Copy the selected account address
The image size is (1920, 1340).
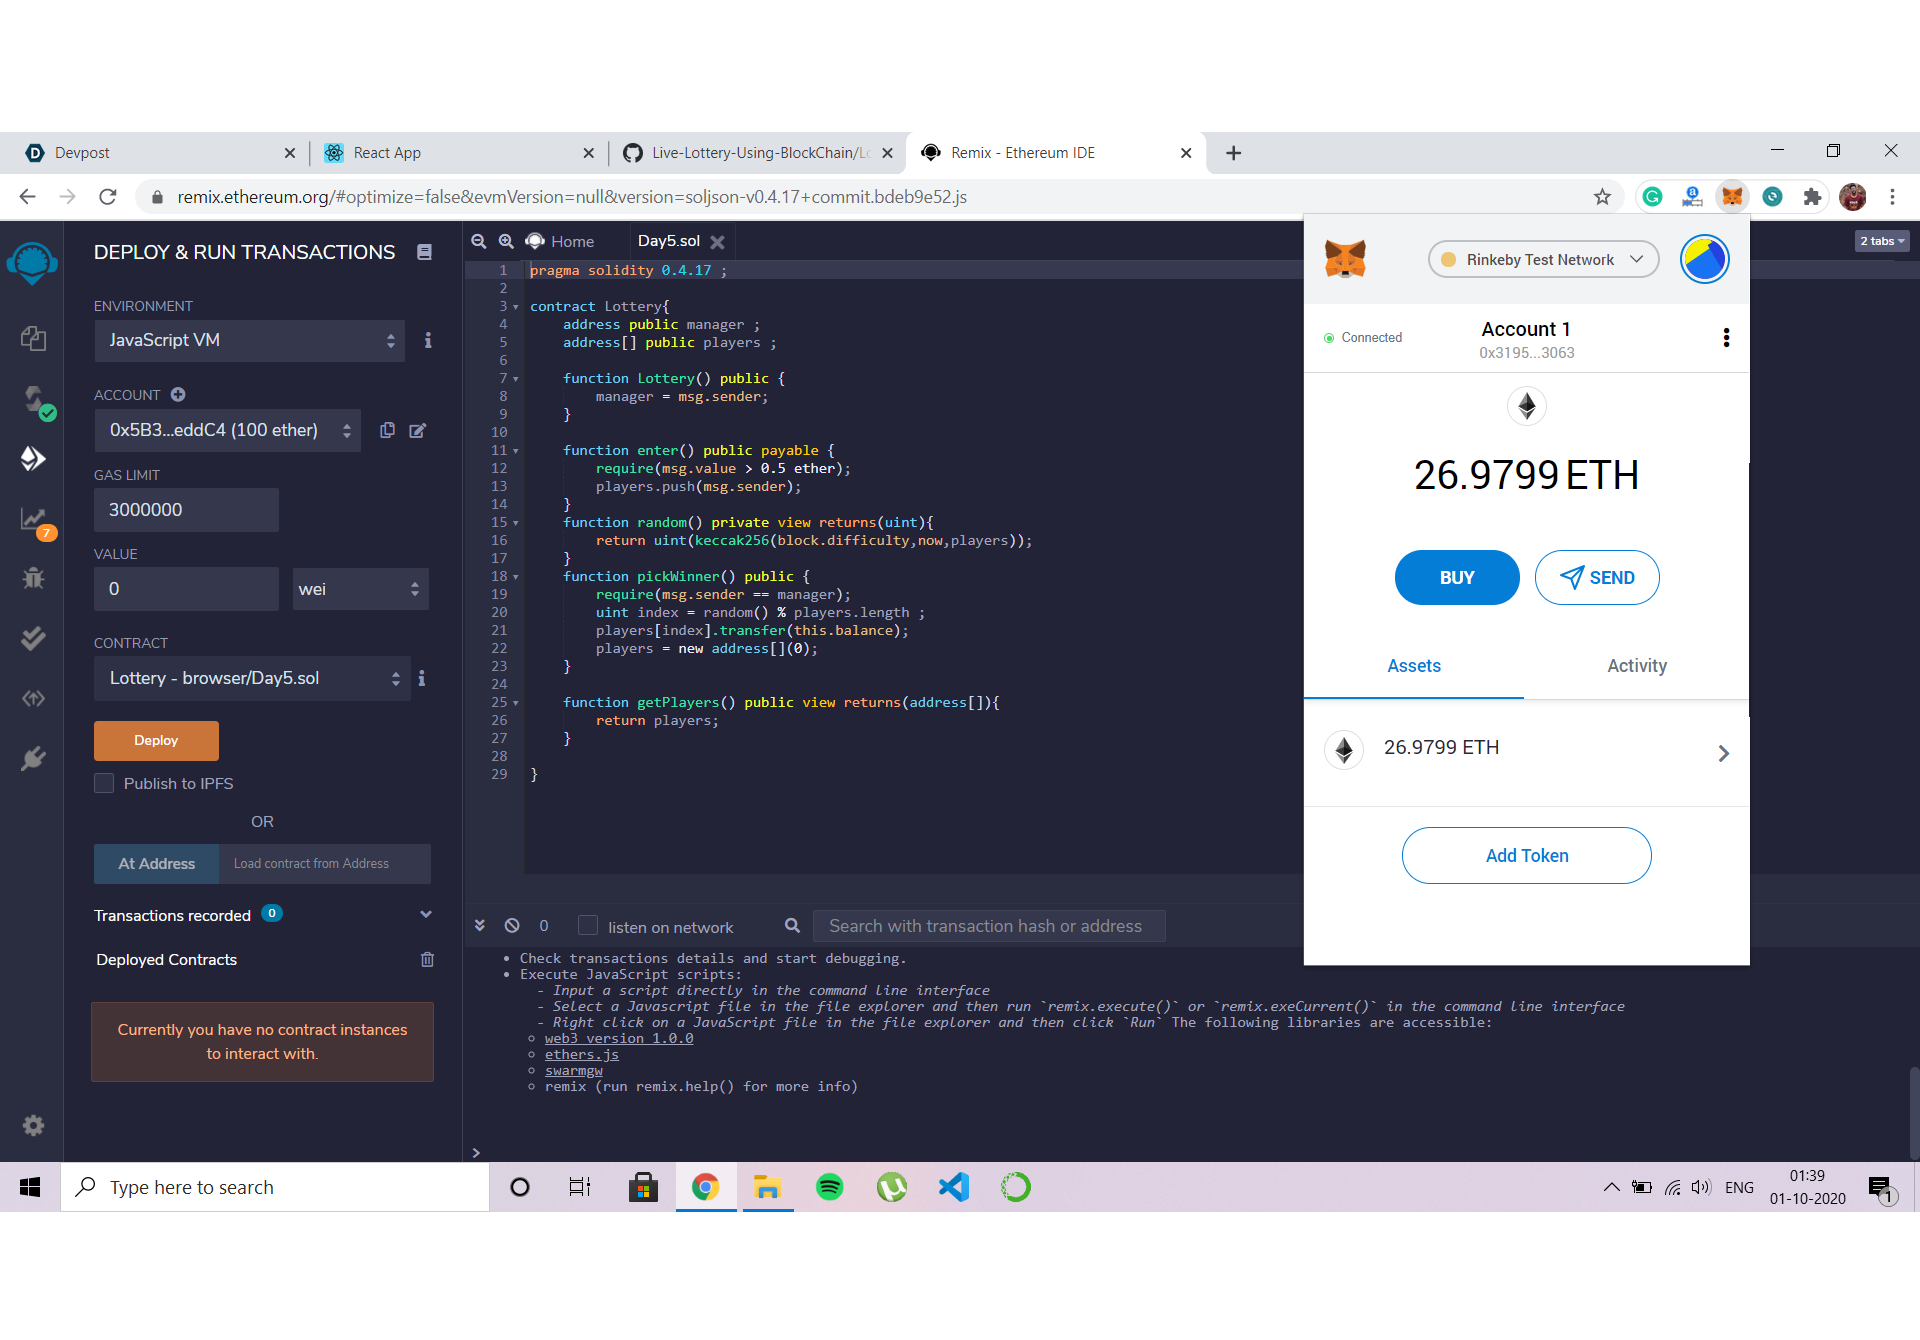387,430
